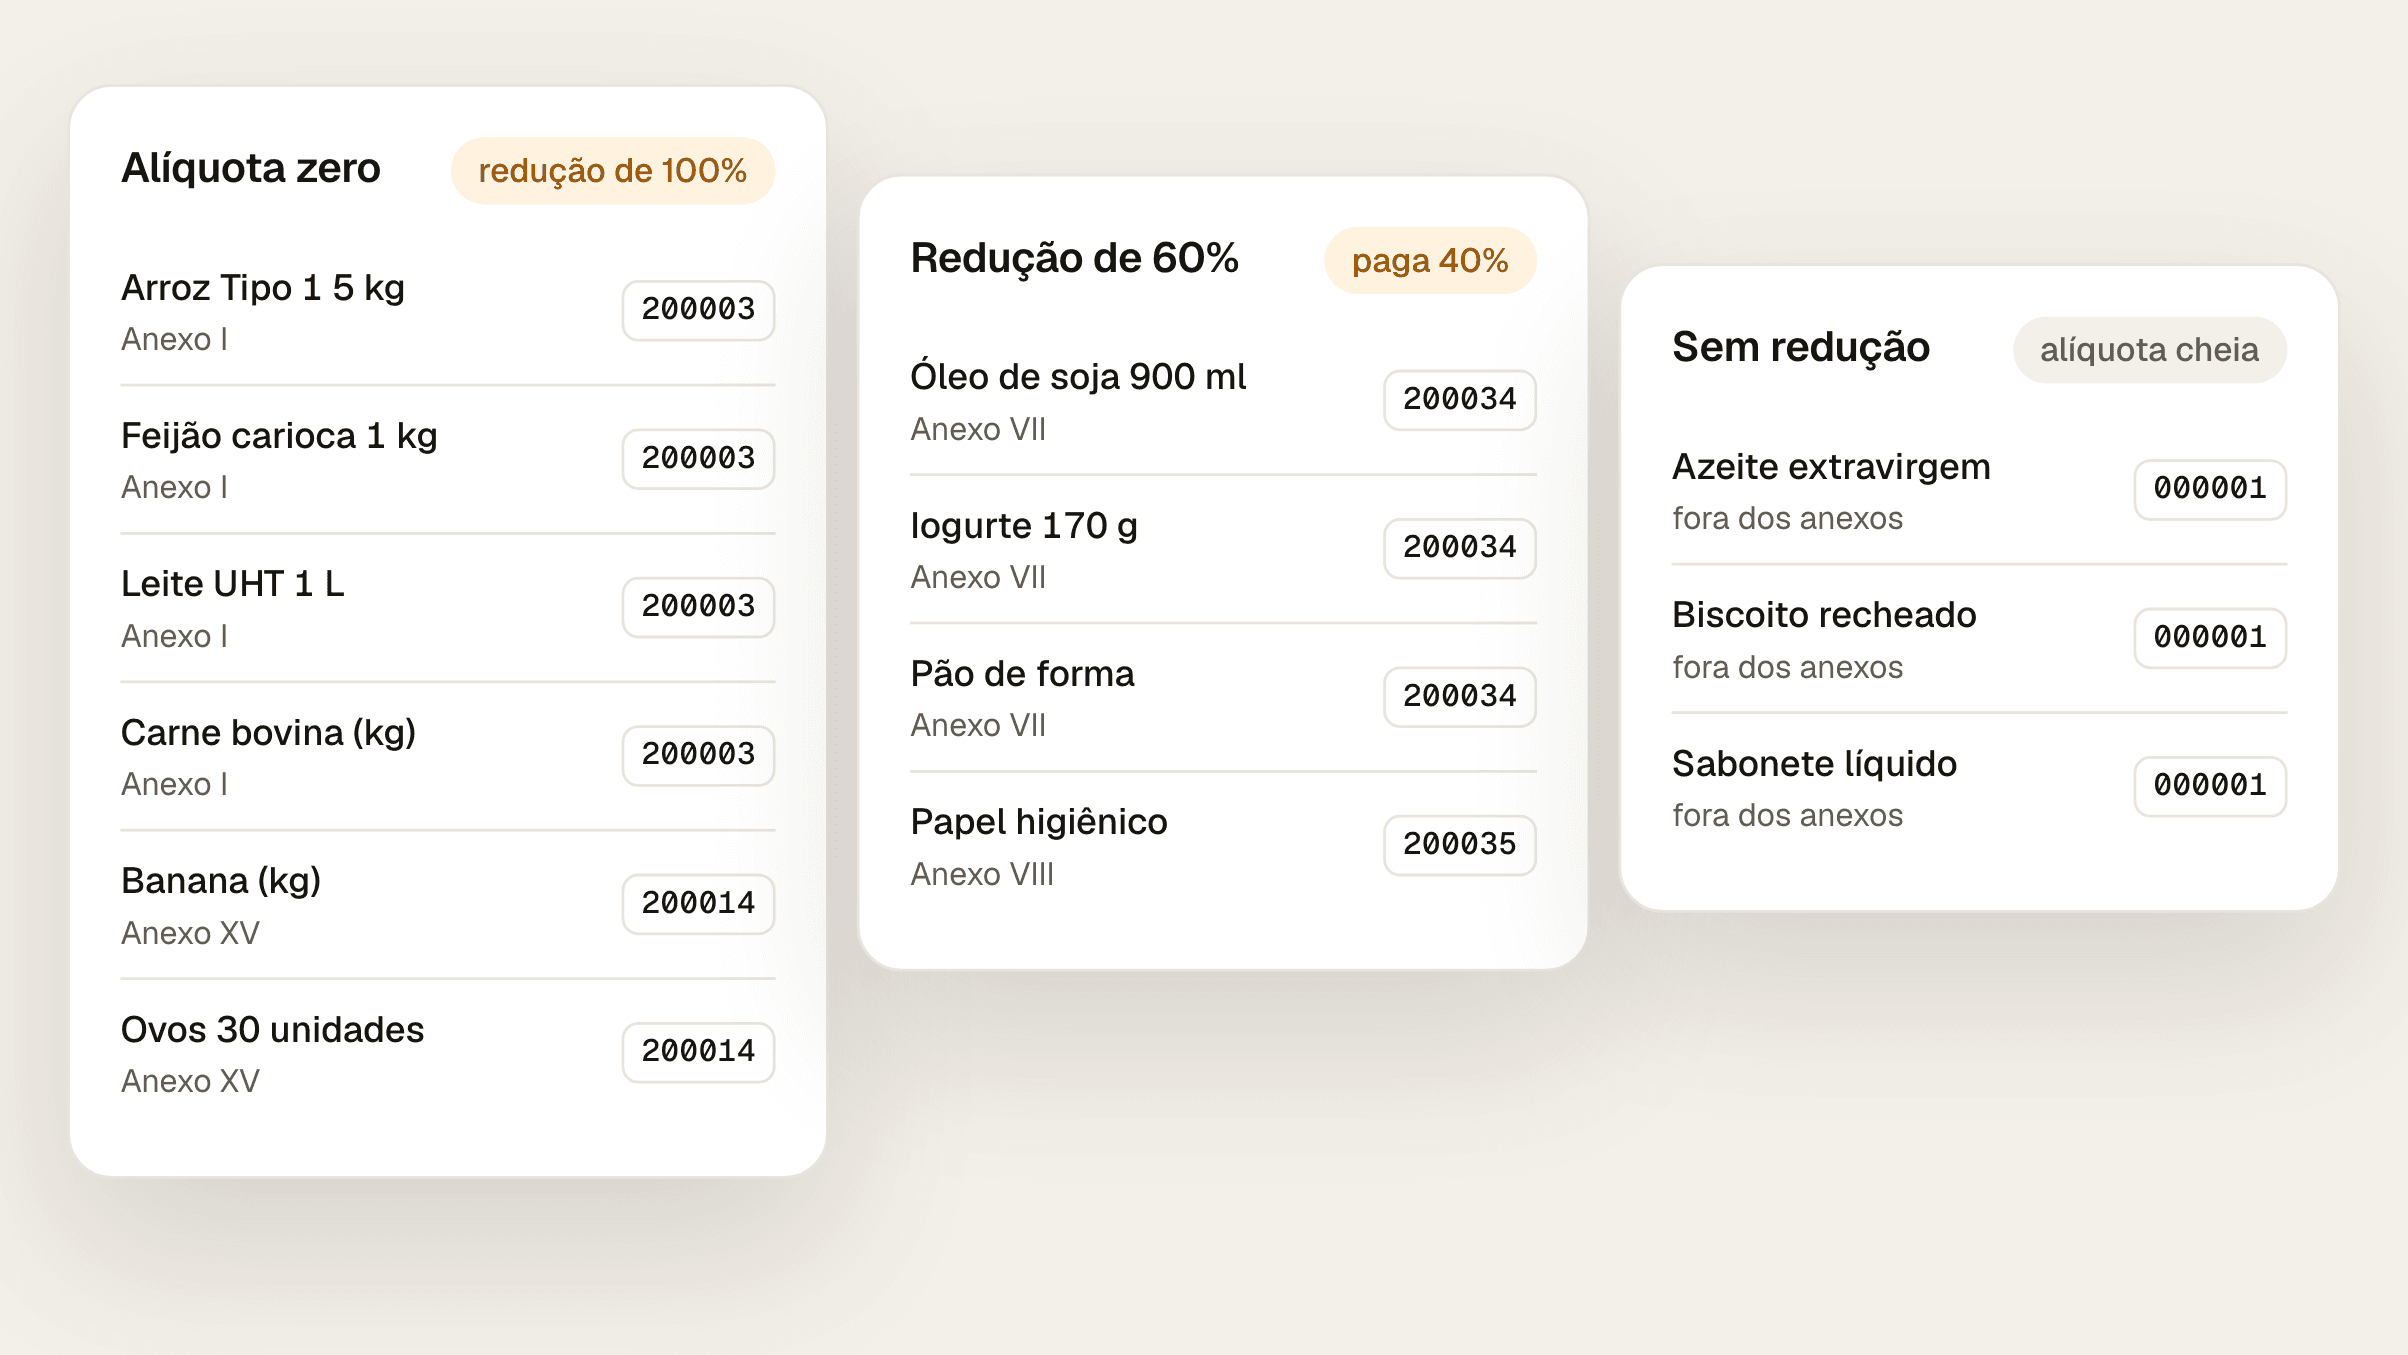Select the 'paga 40%' badge
This screenshot has height=1355, width=2408.
coord(1430,261)
